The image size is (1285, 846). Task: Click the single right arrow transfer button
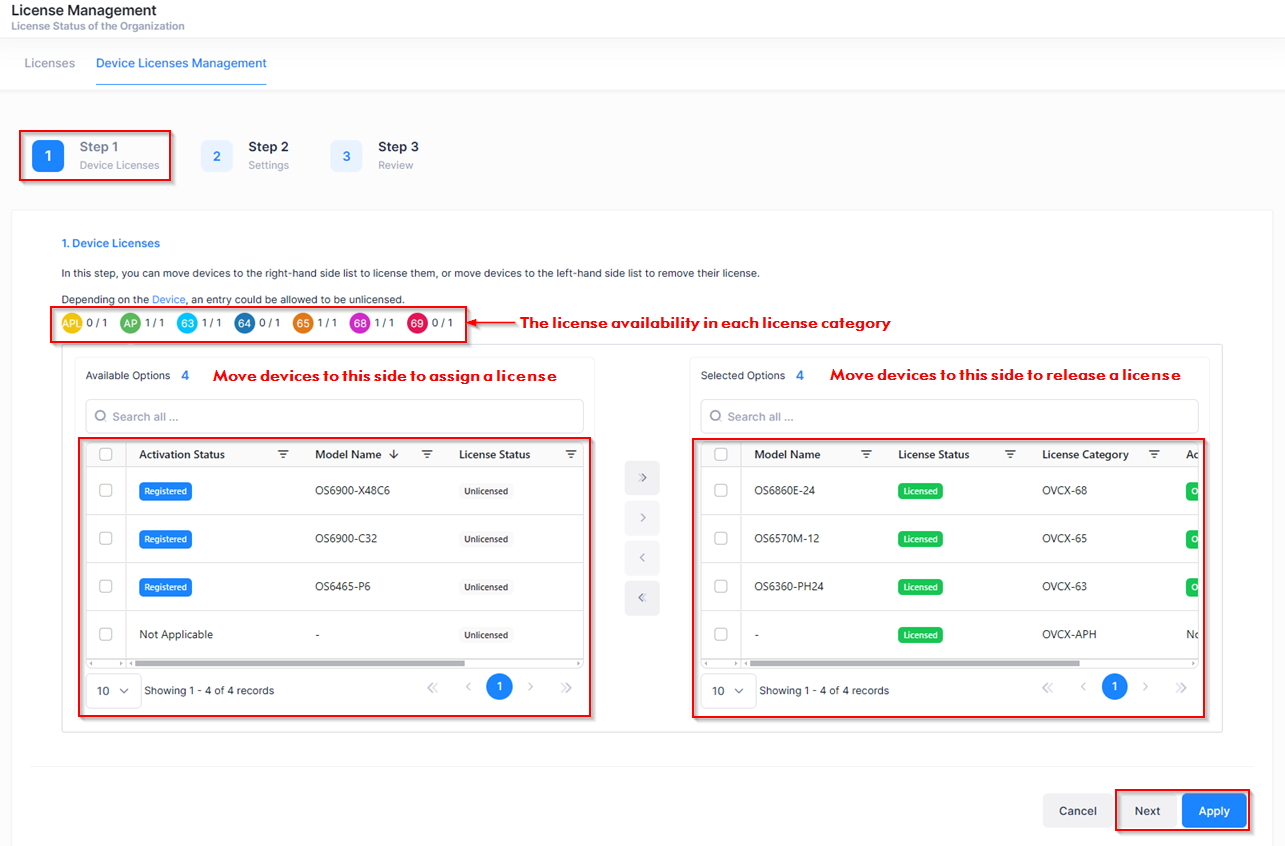[642, 518]
